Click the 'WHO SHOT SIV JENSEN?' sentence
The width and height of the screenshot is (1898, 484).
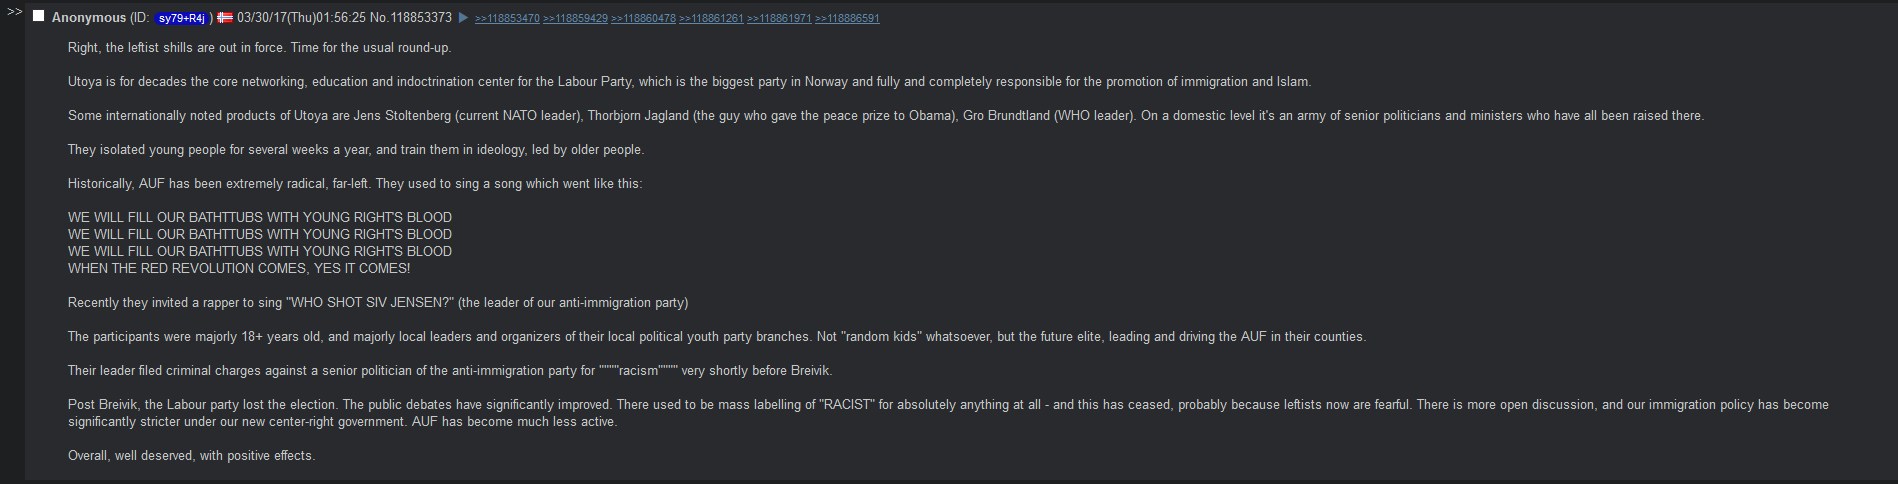(x=378, y=303)
